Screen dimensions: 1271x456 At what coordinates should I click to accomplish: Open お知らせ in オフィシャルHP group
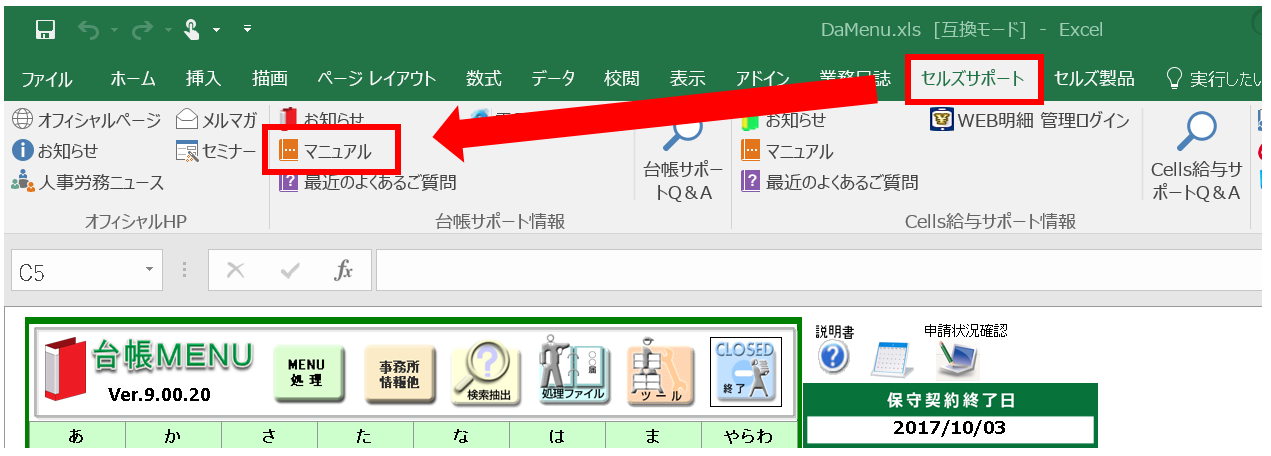pyautogui.click(x=56, y=151)
